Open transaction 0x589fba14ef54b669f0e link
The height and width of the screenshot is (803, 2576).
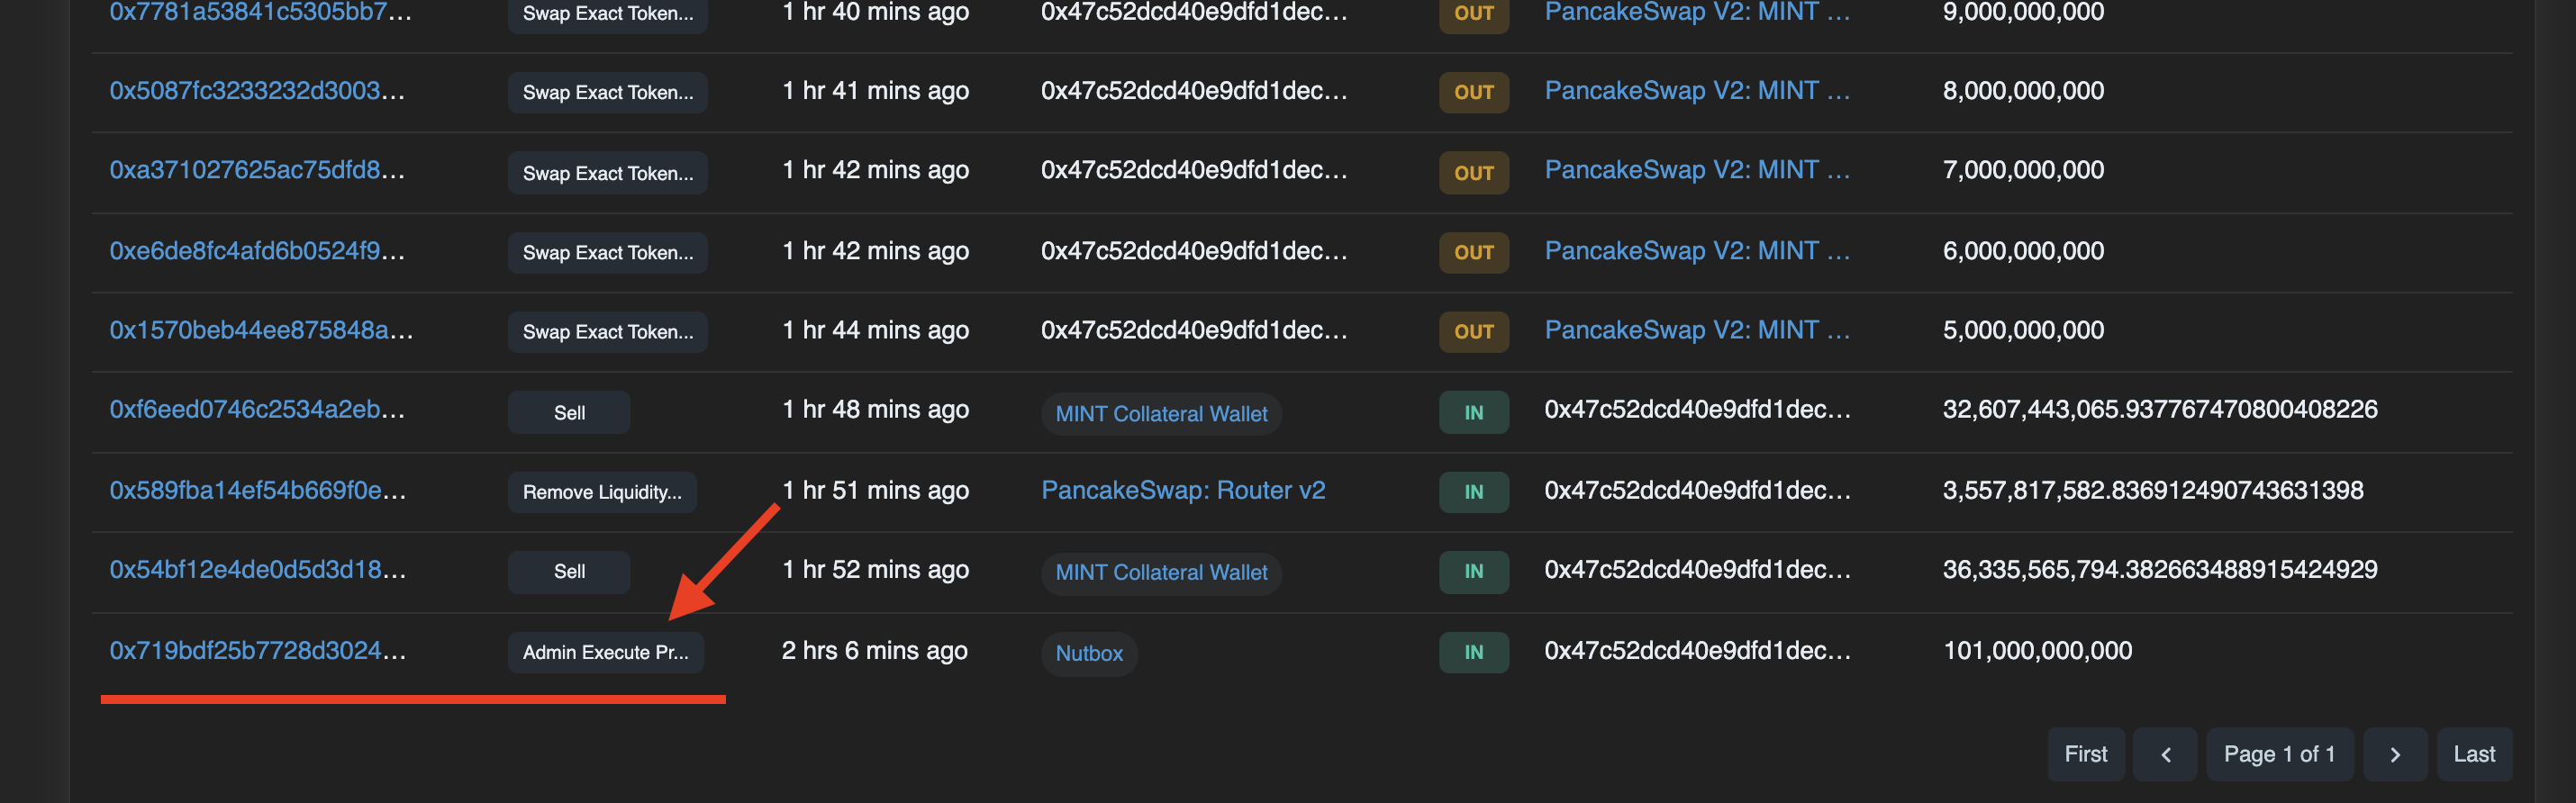(x=257, y=490)
